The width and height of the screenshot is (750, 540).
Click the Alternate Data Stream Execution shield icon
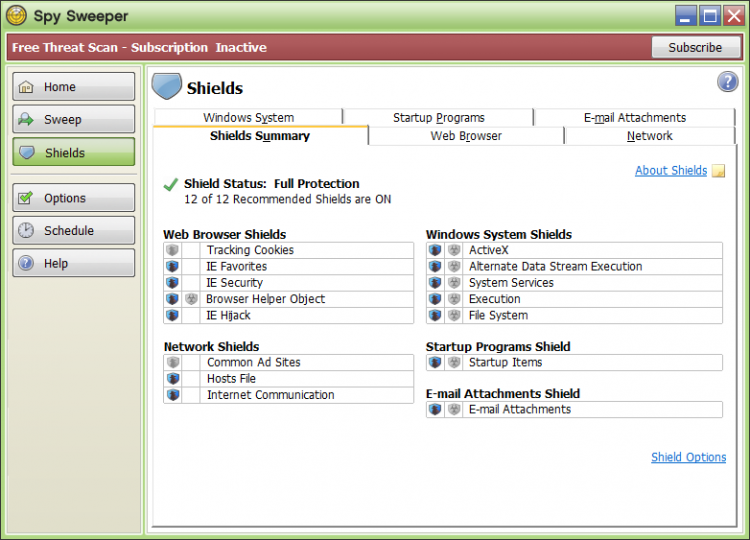435,266
